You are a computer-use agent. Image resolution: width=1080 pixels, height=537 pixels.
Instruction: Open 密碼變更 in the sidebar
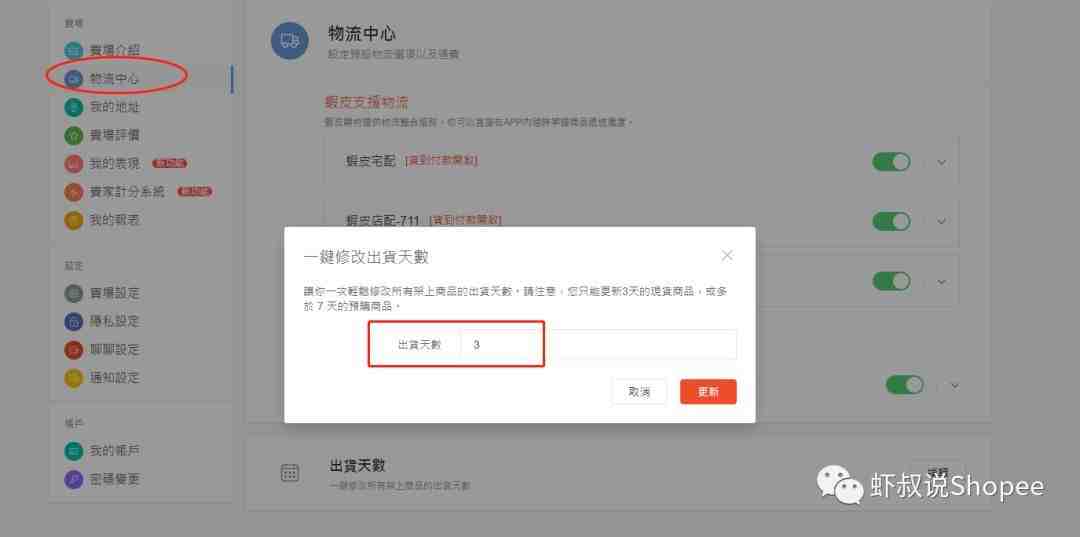point(103,479)
